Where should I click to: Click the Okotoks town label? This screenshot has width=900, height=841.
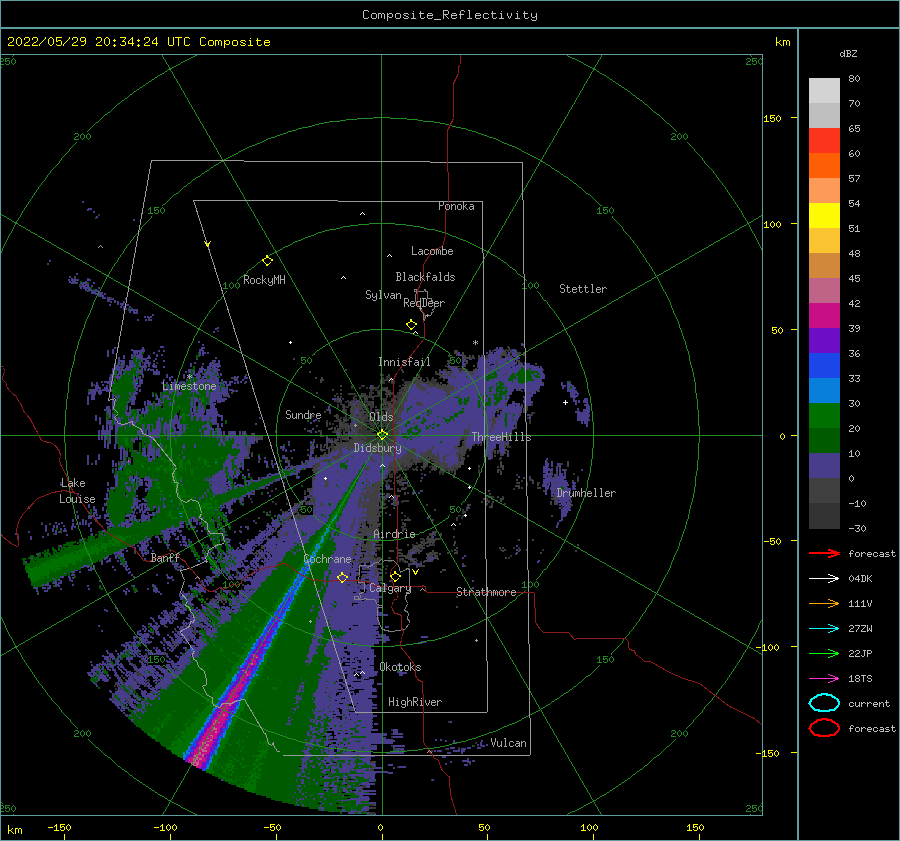point(400,667)
